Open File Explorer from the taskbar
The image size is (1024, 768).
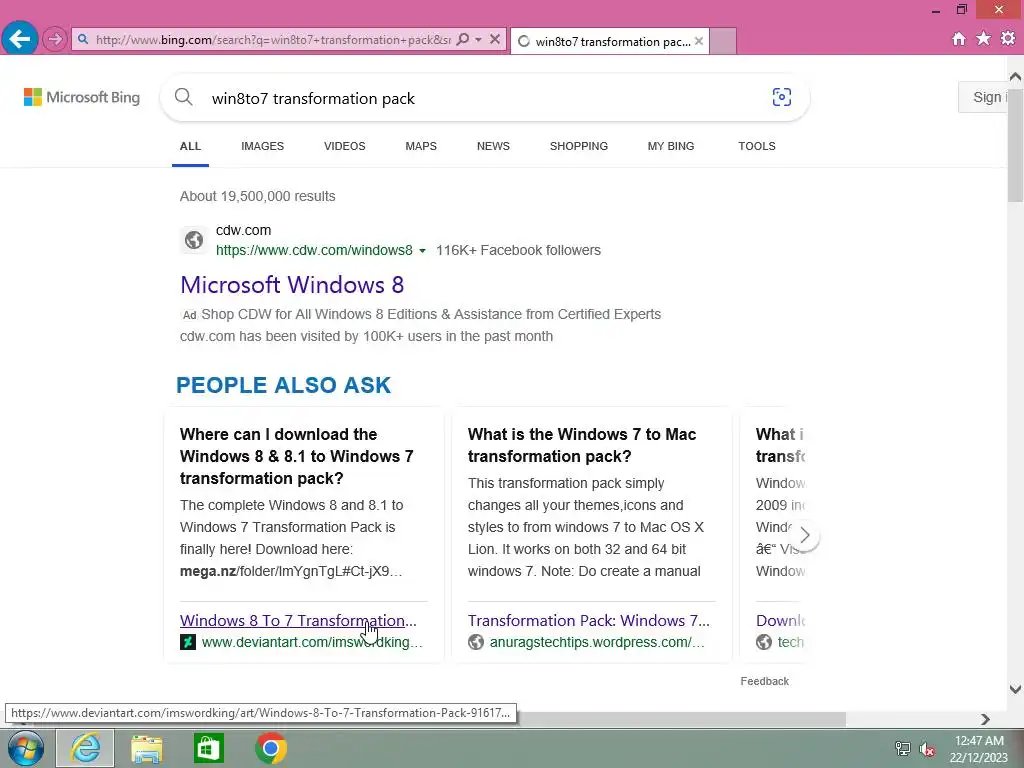tap(147, 748)
